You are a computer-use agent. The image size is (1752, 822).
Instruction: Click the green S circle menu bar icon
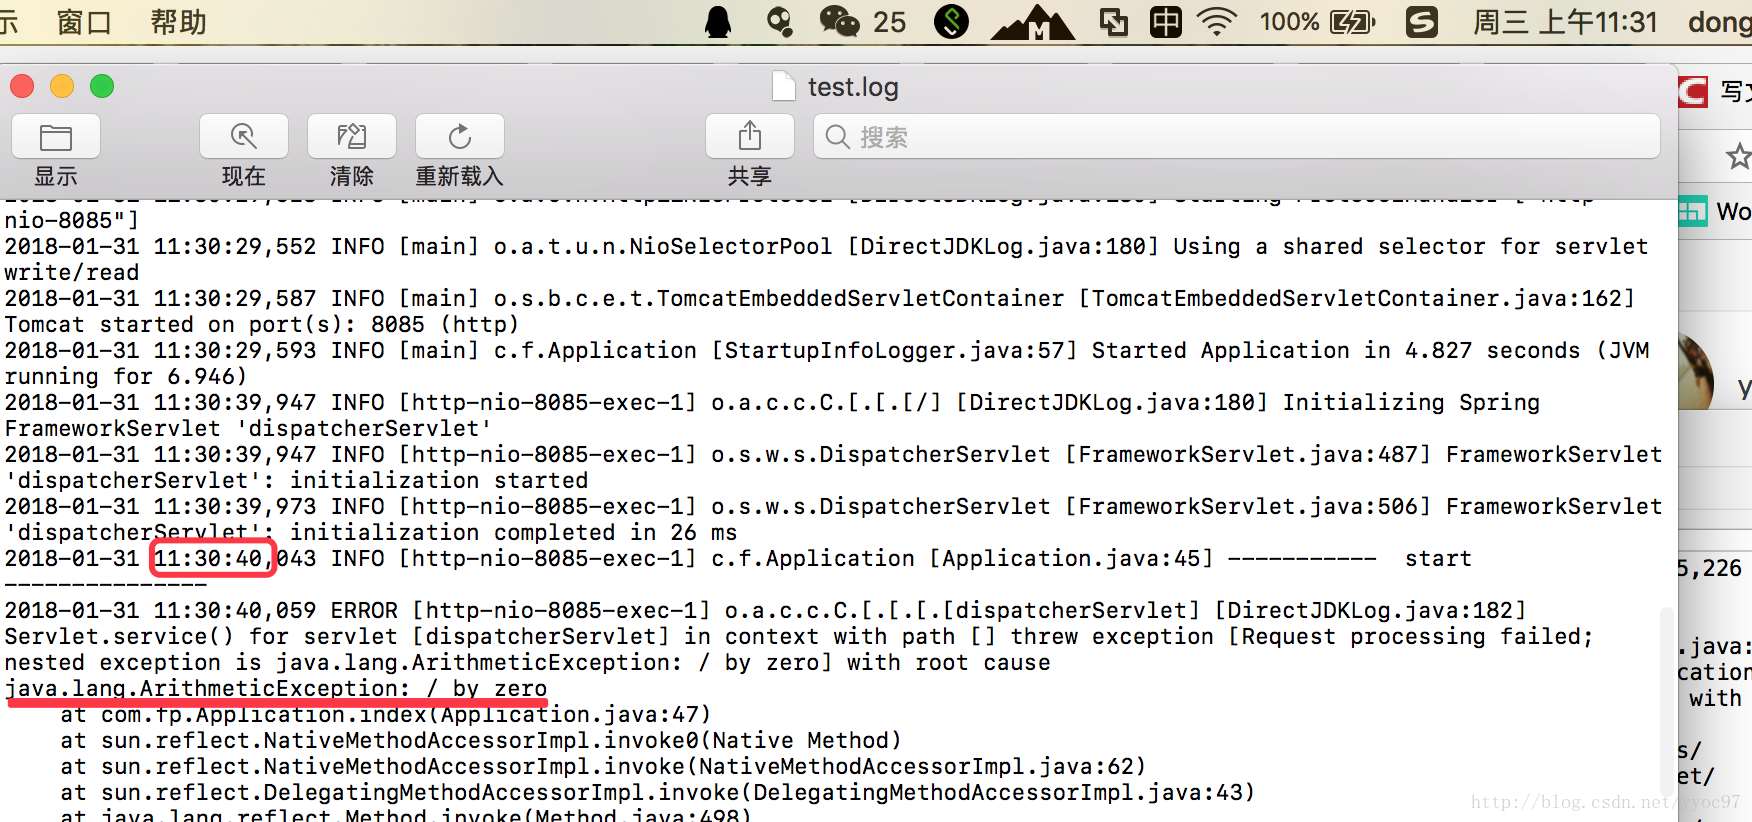[x=951, y=22]
